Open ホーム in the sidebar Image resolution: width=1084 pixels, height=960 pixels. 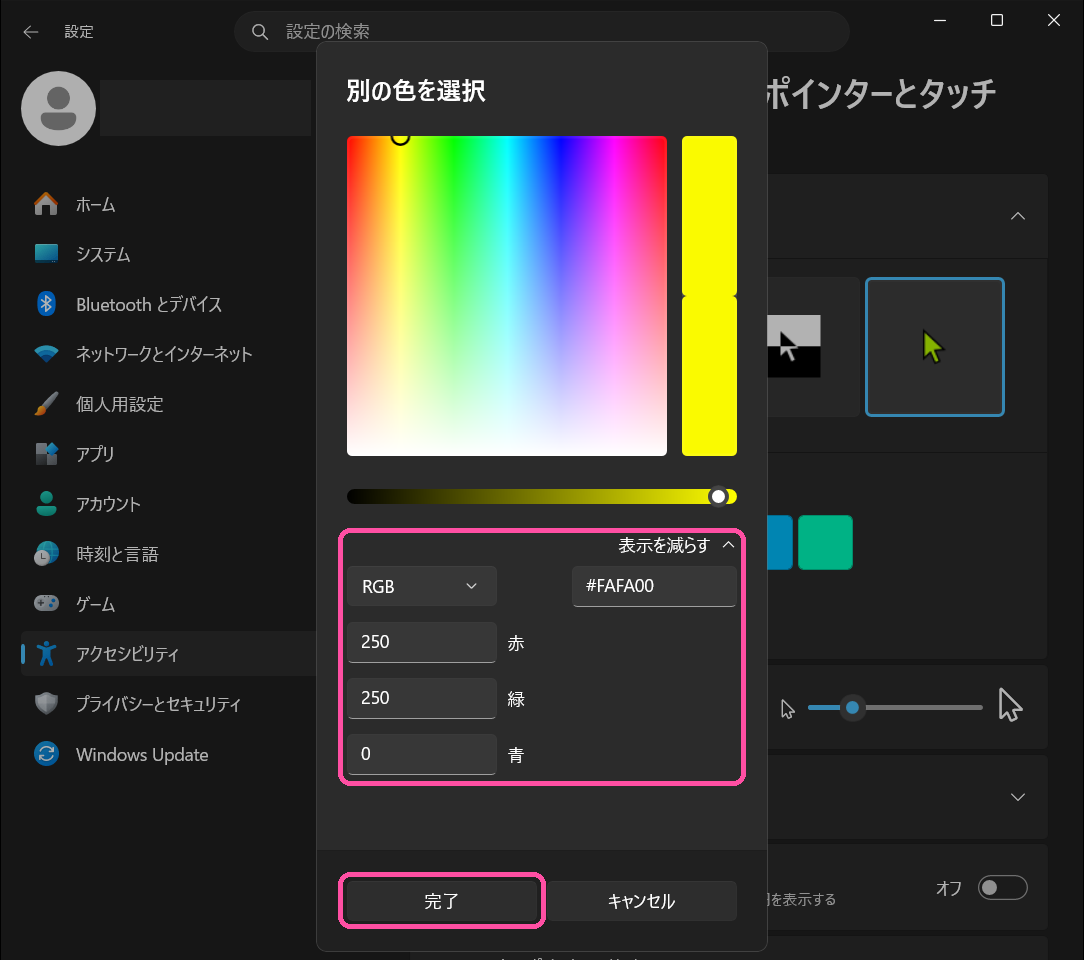tap(169, 205)
